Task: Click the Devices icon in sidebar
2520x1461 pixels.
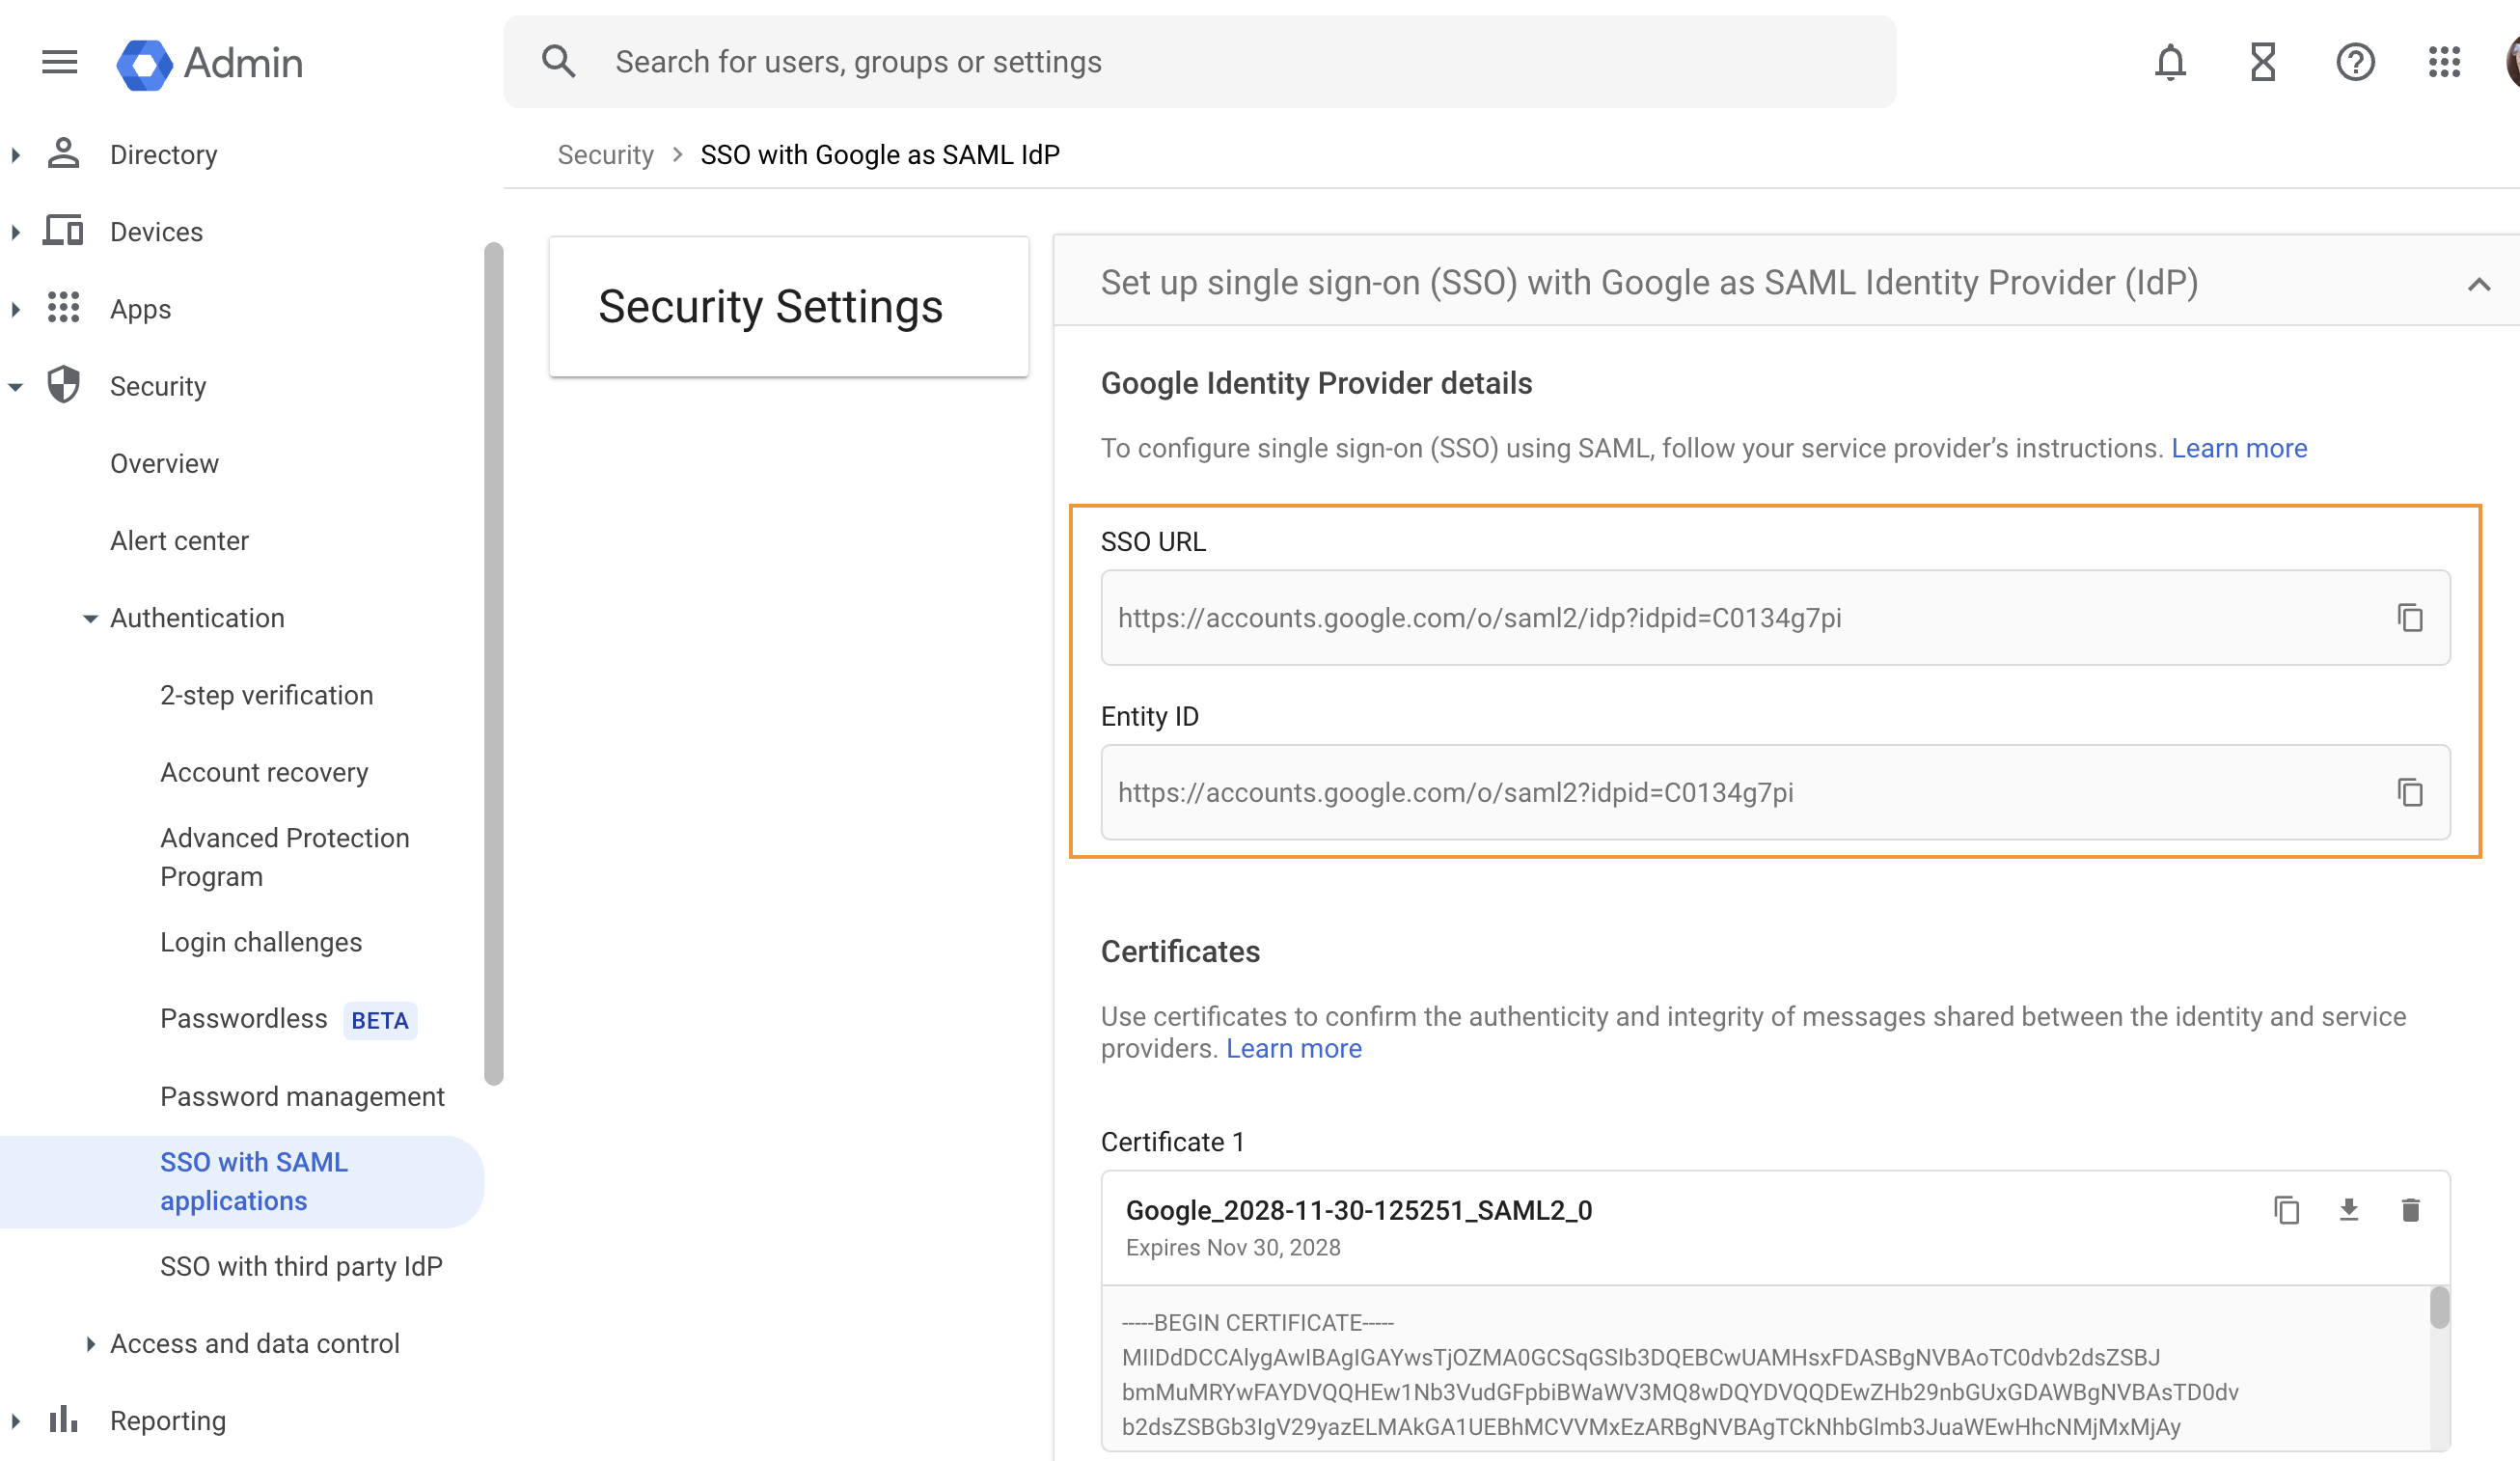Action: pos(63,231)
